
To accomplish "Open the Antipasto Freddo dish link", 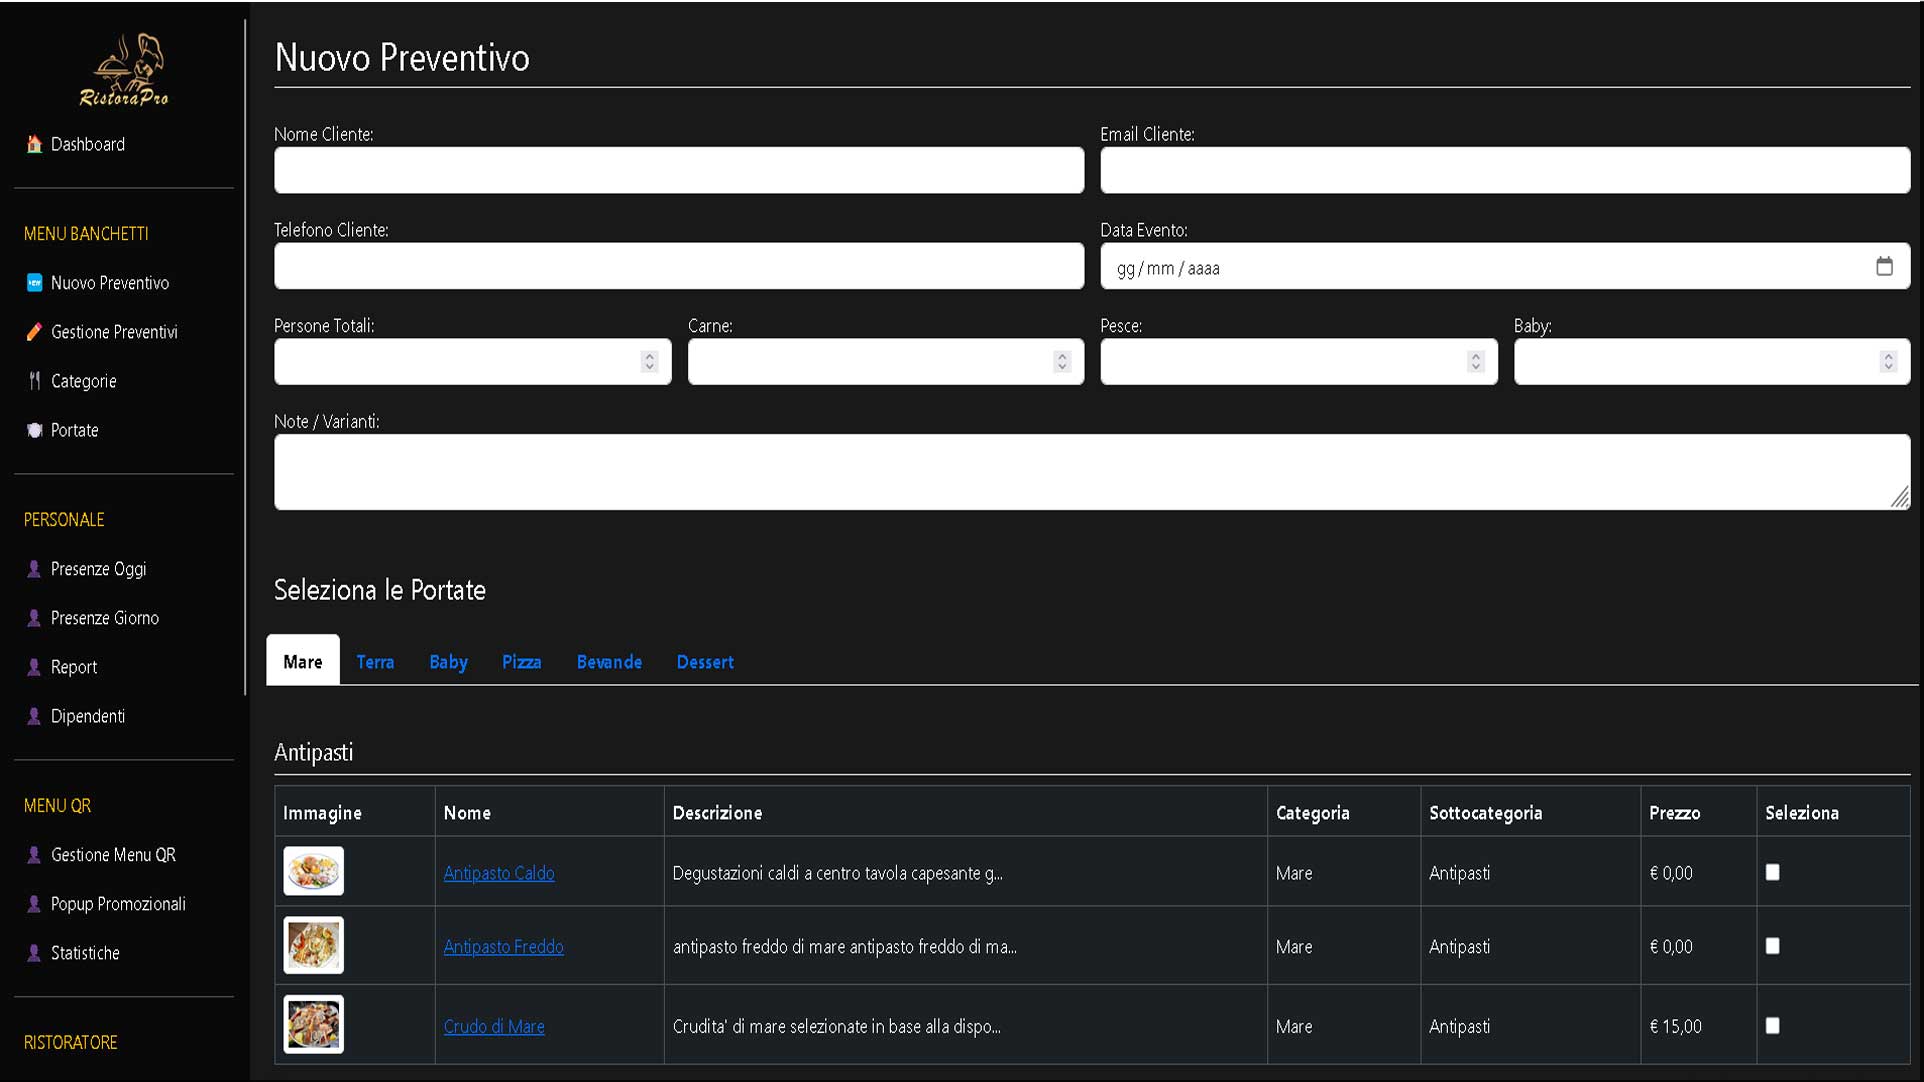I will coord(503,946).
